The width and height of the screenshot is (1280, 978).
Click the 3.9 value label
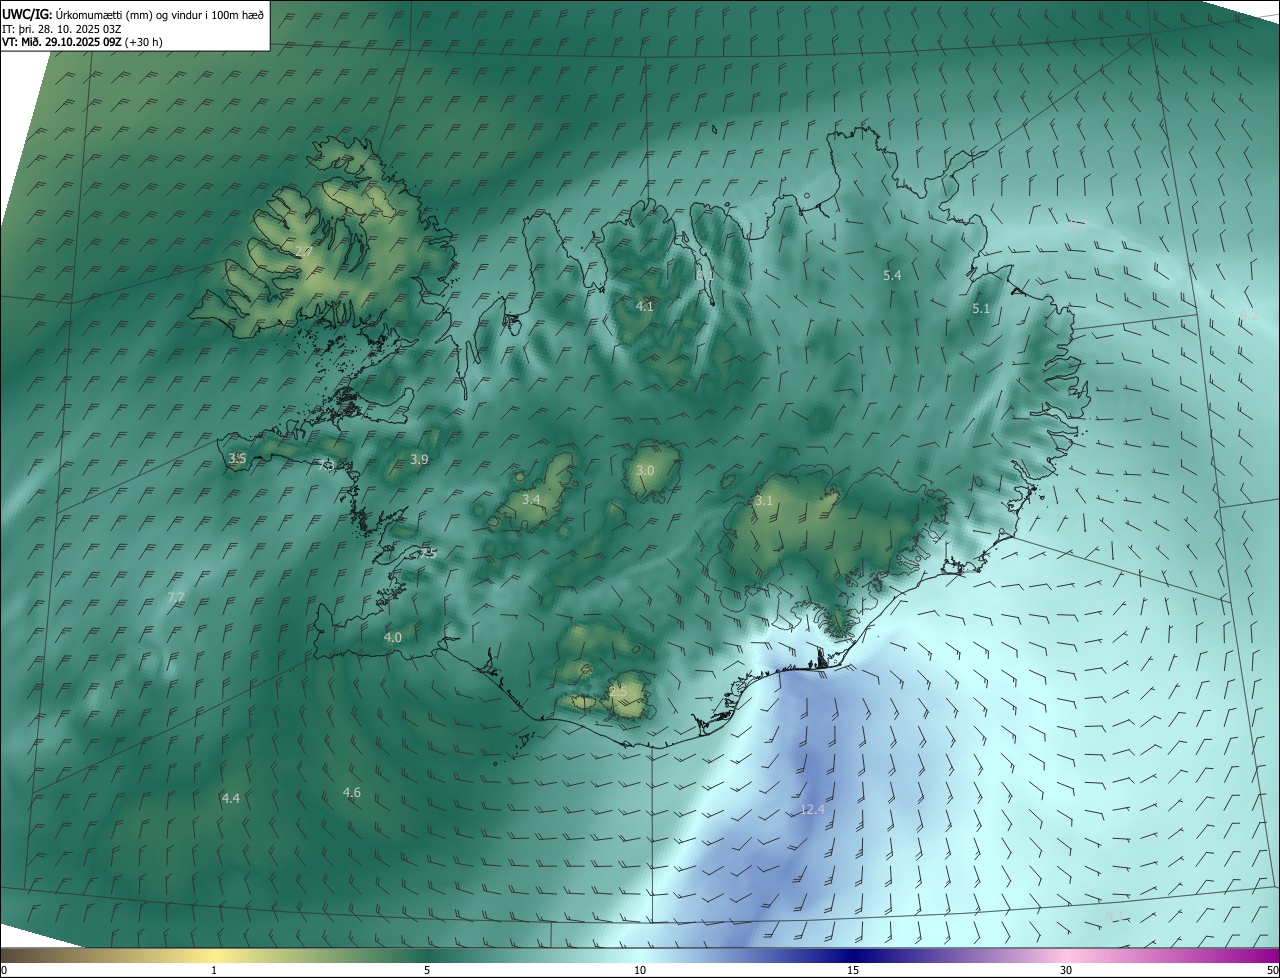point(419,459)
